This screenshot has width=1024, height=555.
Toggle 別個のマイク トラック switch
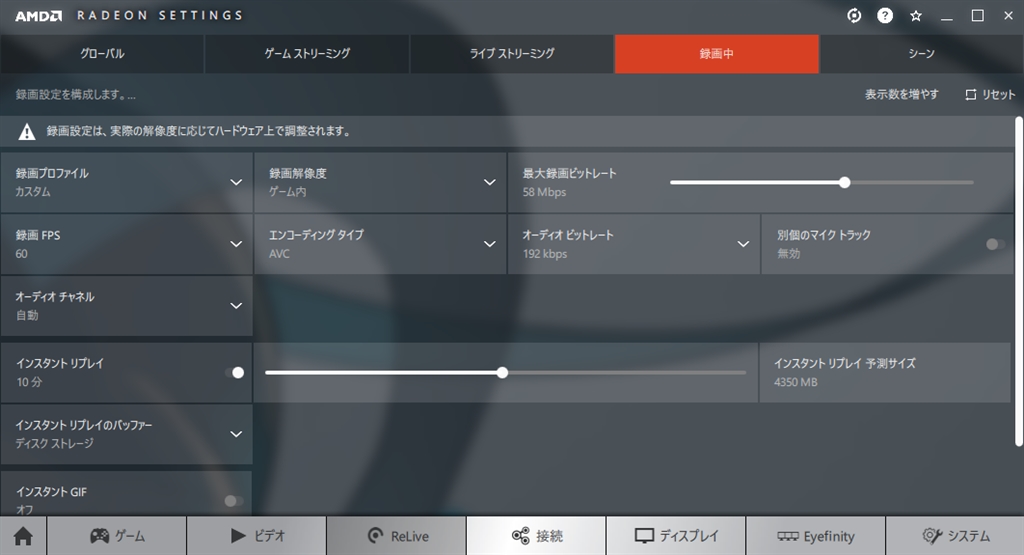(995, 244)
